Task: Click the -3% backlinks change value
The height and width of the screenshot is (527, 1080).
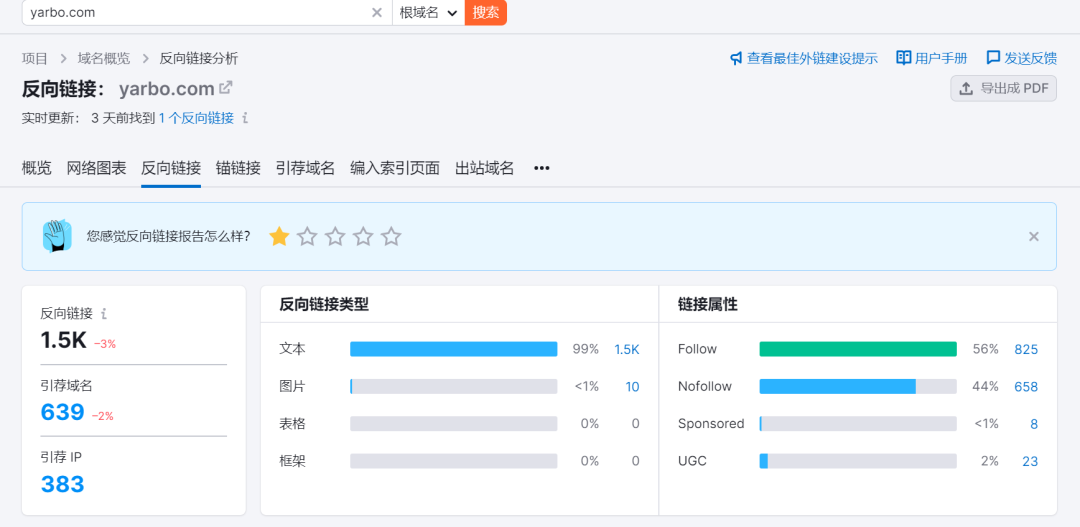Action: pyautogui.click(x=105, y=343)
